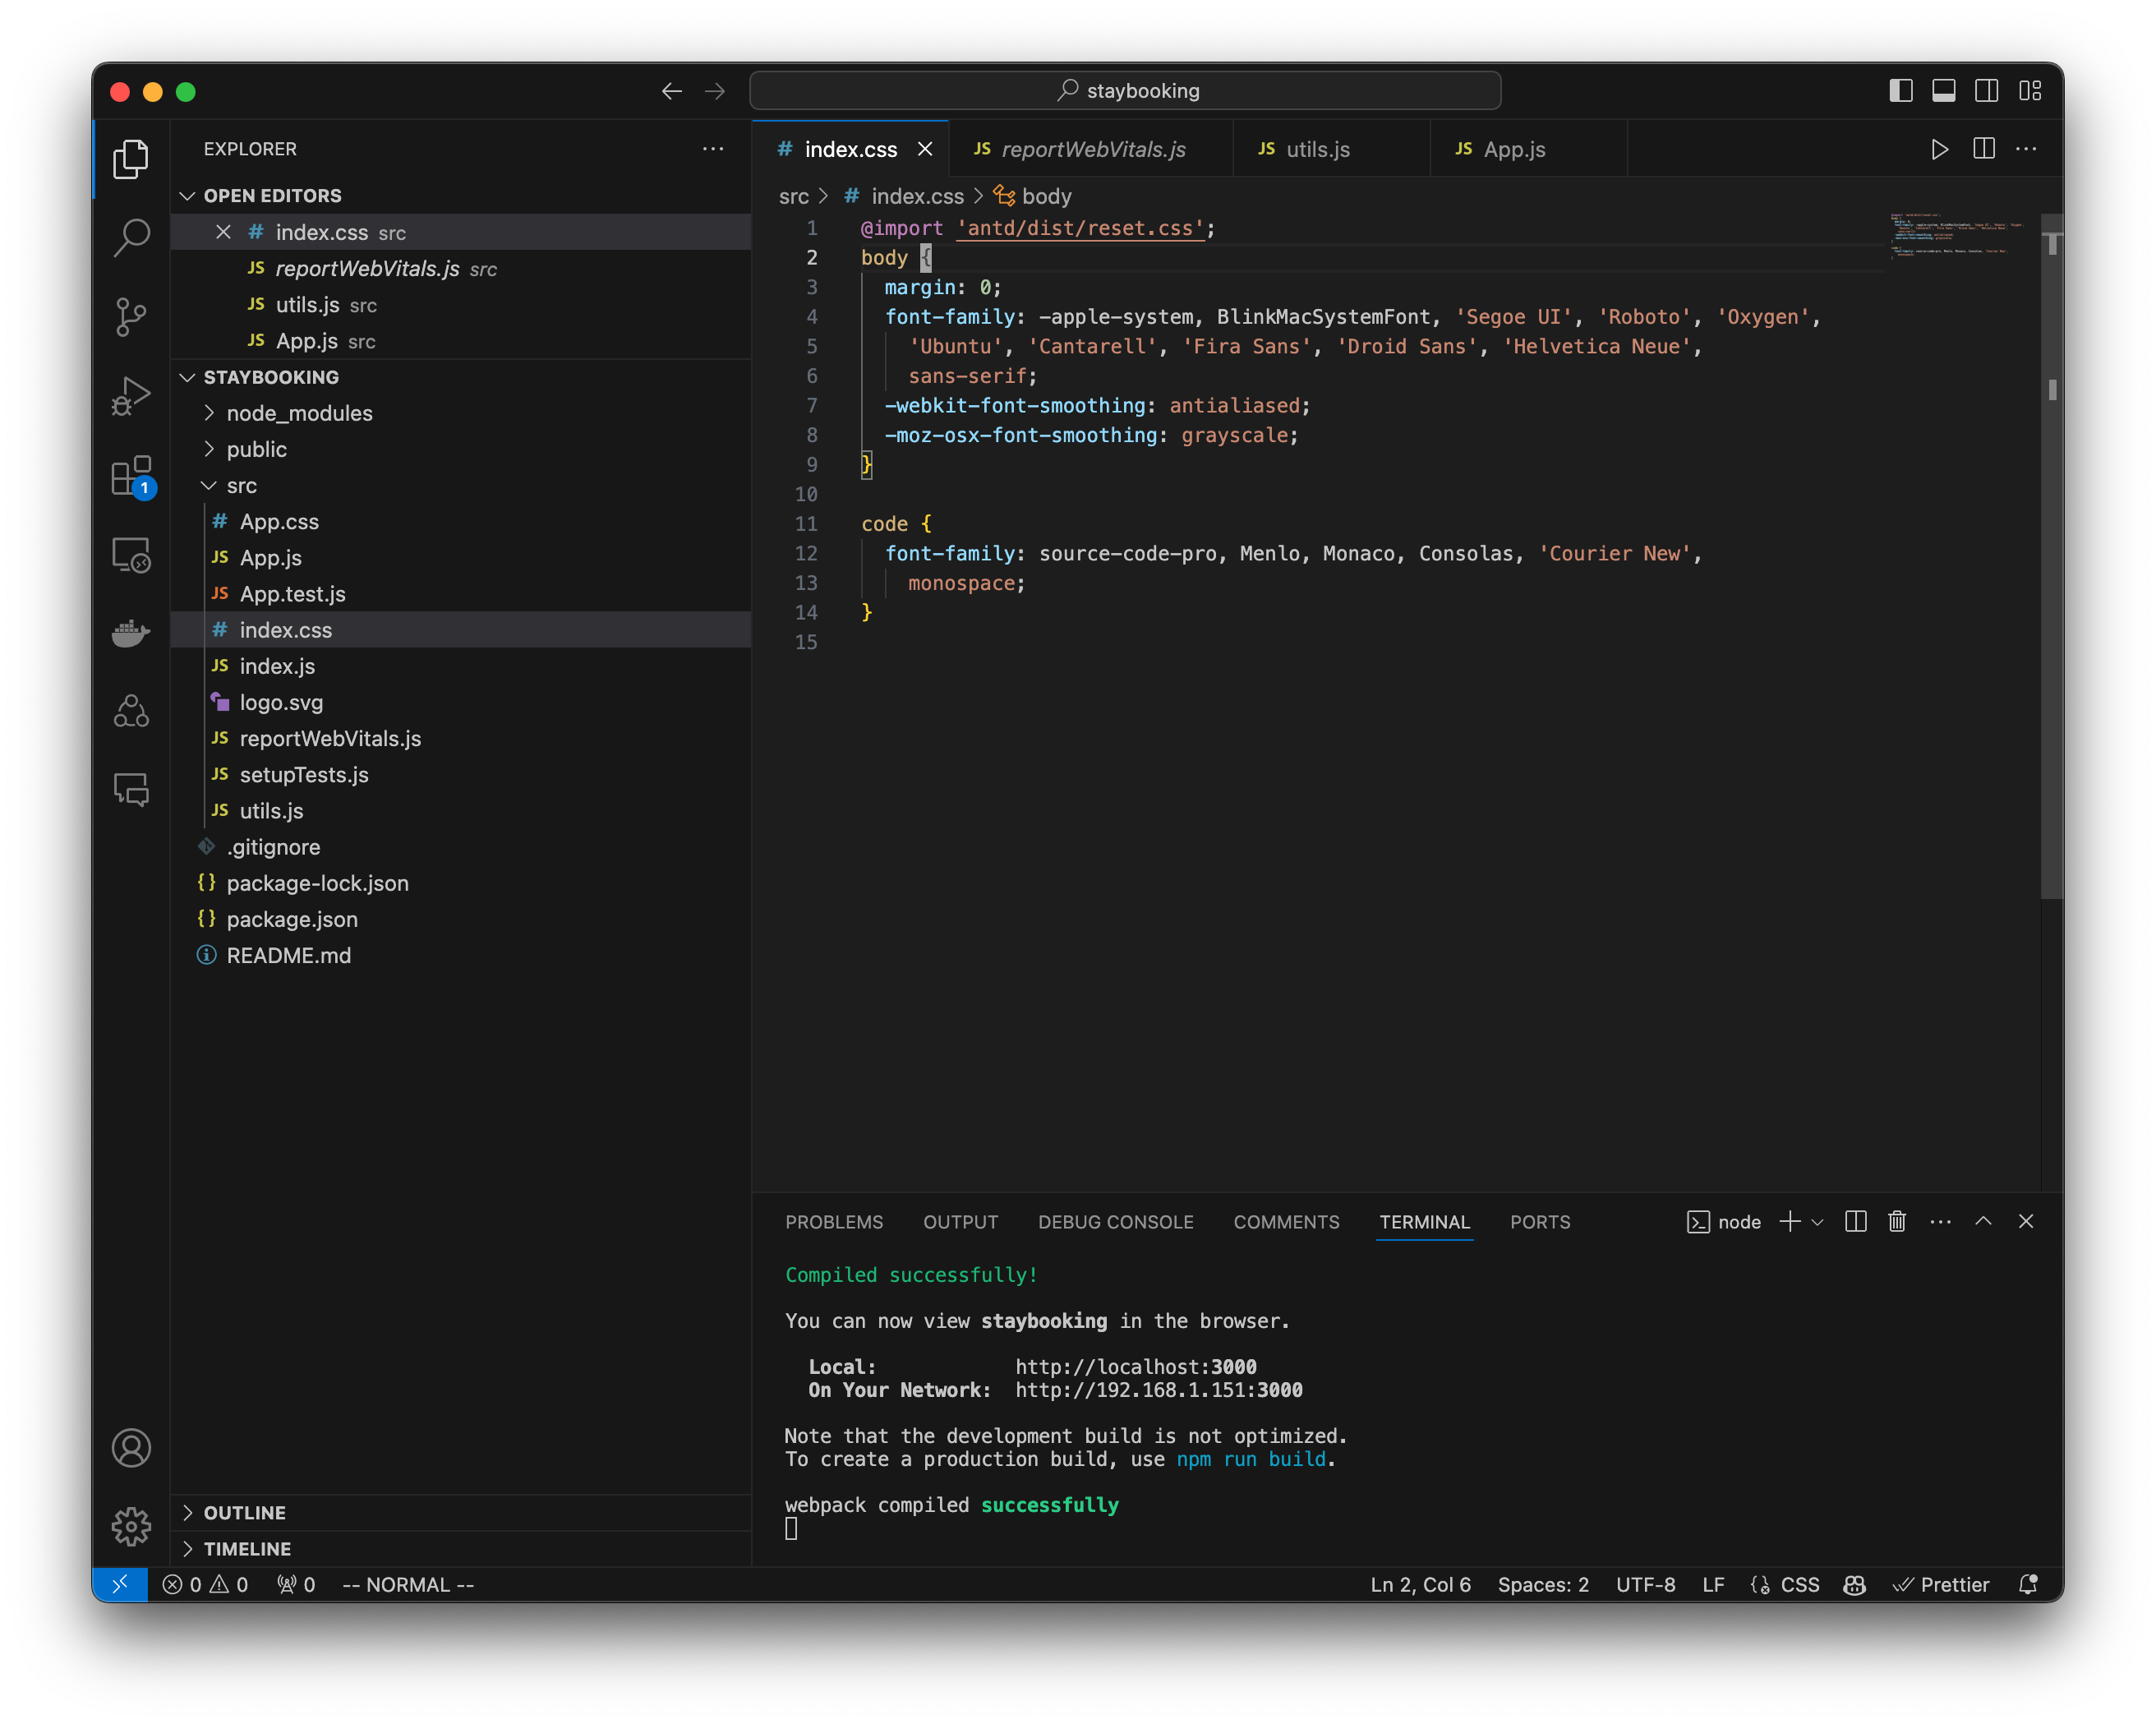Open the PROBLEMS panel tab

834,1221
